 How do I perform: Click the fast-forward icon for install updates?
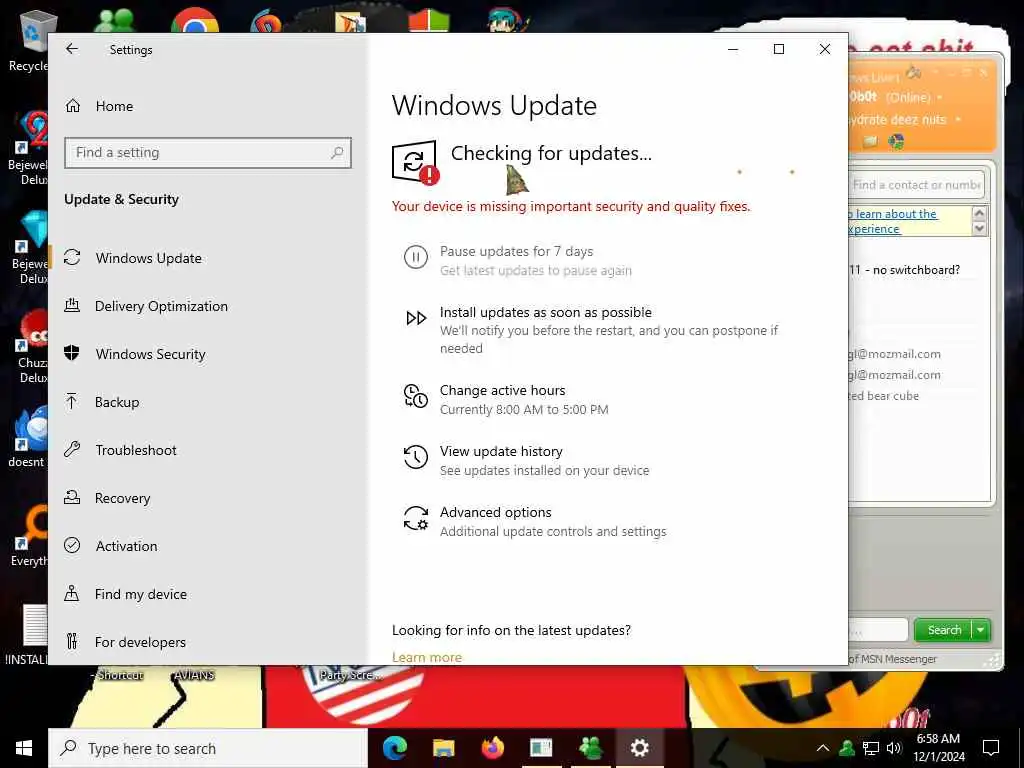pyautogui.click(x=416, y=318)
